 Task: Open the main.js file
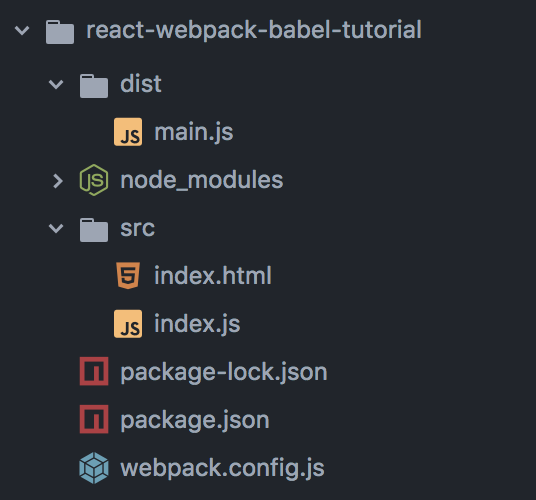click(x=194, y=132)
